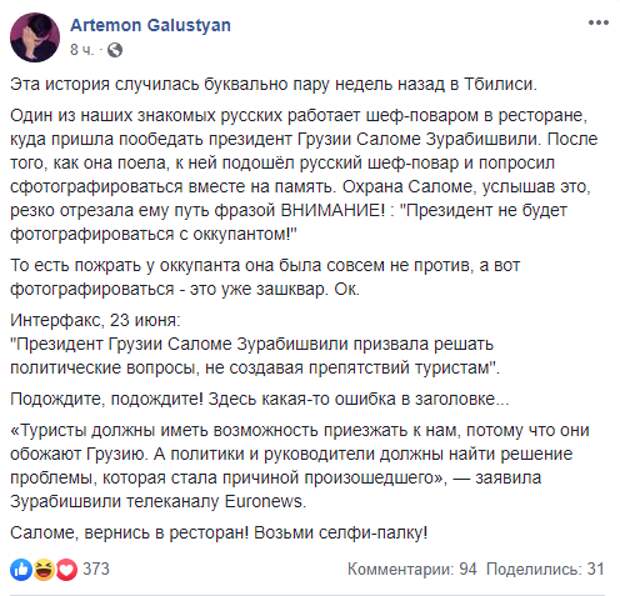Open "Поделились: 31" shares list

(545, 569)
